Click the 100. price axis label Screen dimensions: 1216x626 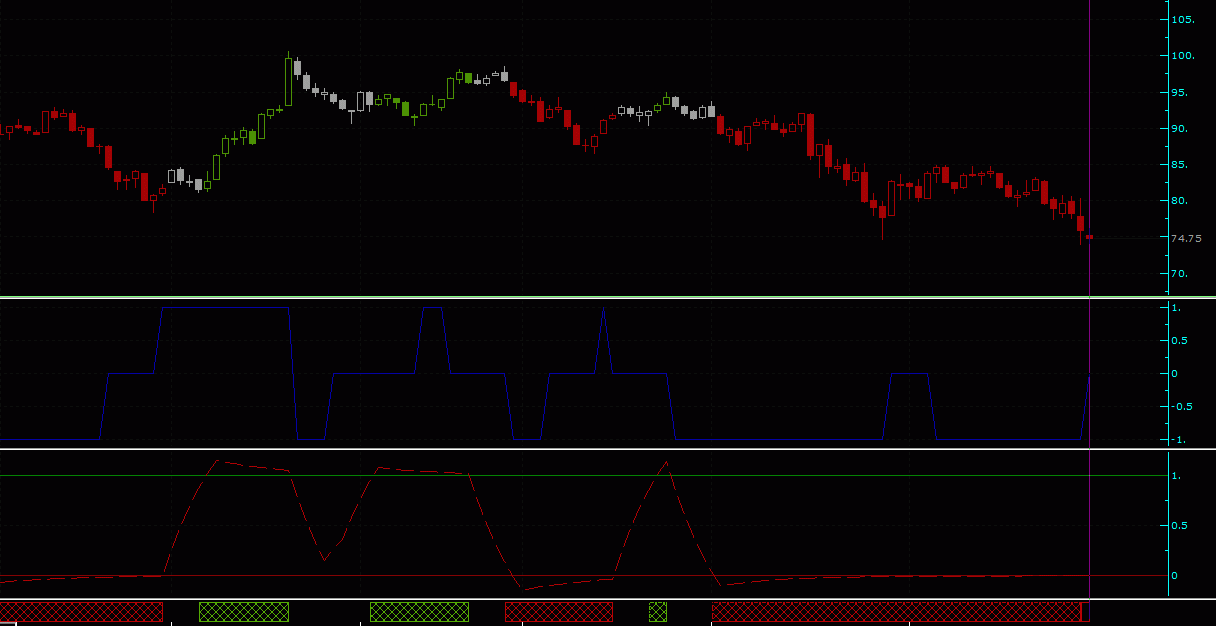[1183, 56]
